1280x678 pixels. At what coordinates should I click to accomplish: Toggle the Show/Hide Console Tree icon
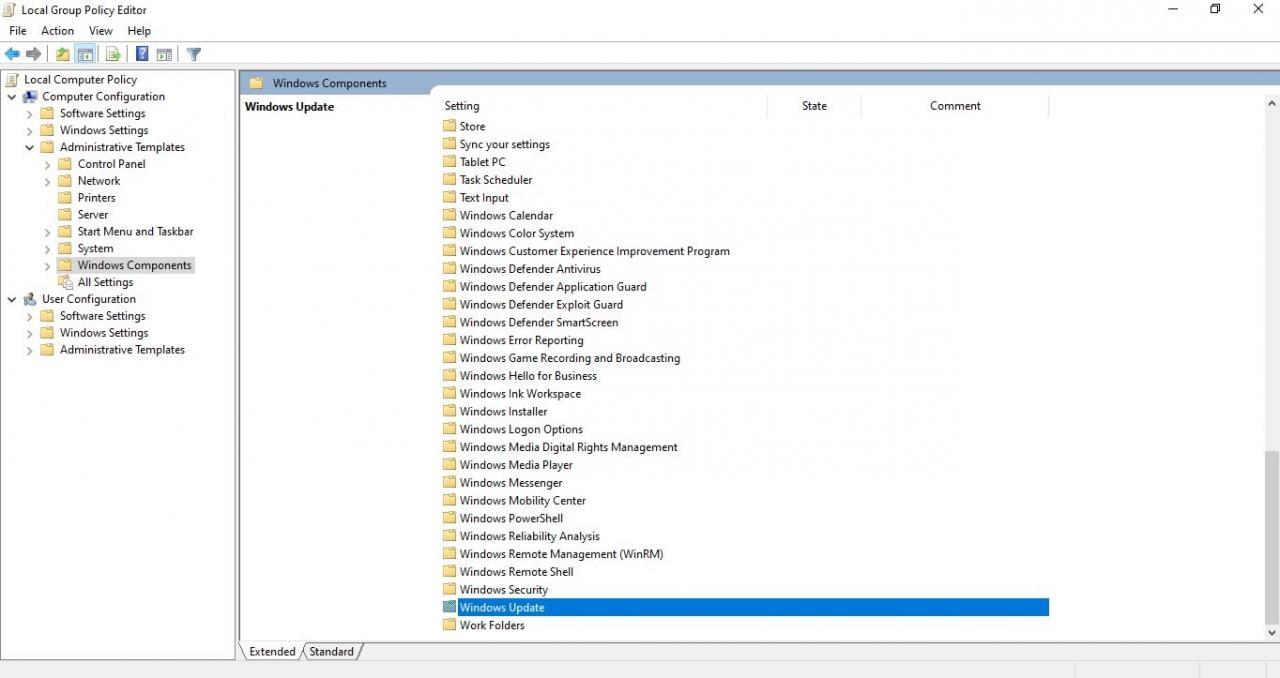click(x=86, y=54)
